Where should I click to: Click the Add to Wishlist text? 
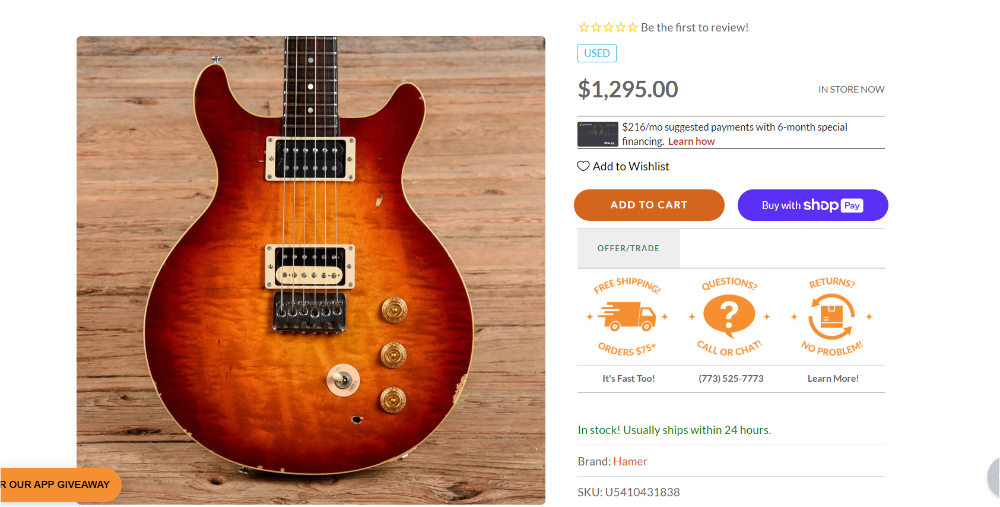631,166
